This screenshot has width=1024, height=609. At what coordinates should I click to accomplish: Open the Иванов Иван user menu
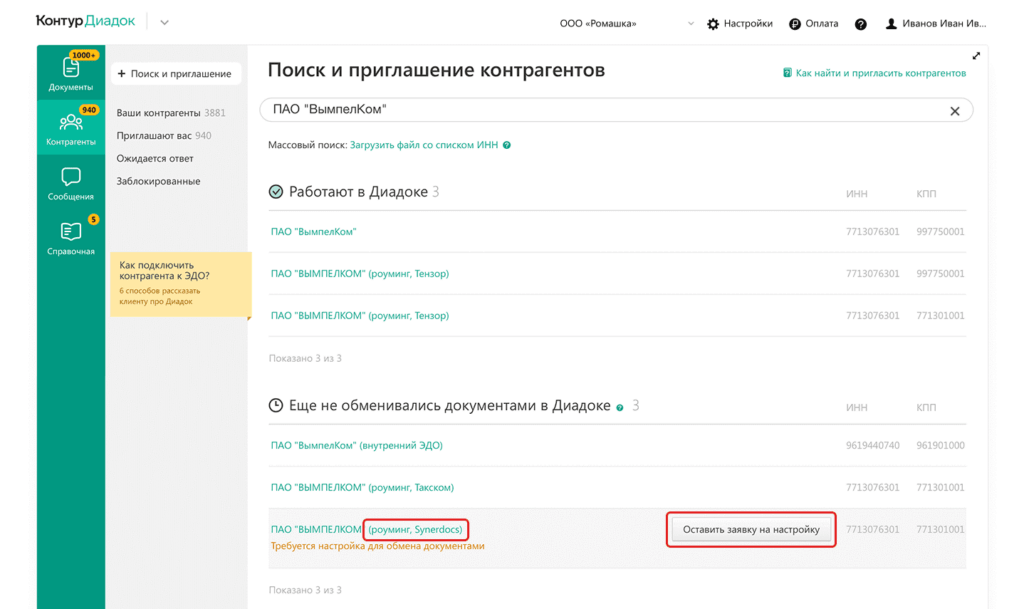tap(935, 24)
